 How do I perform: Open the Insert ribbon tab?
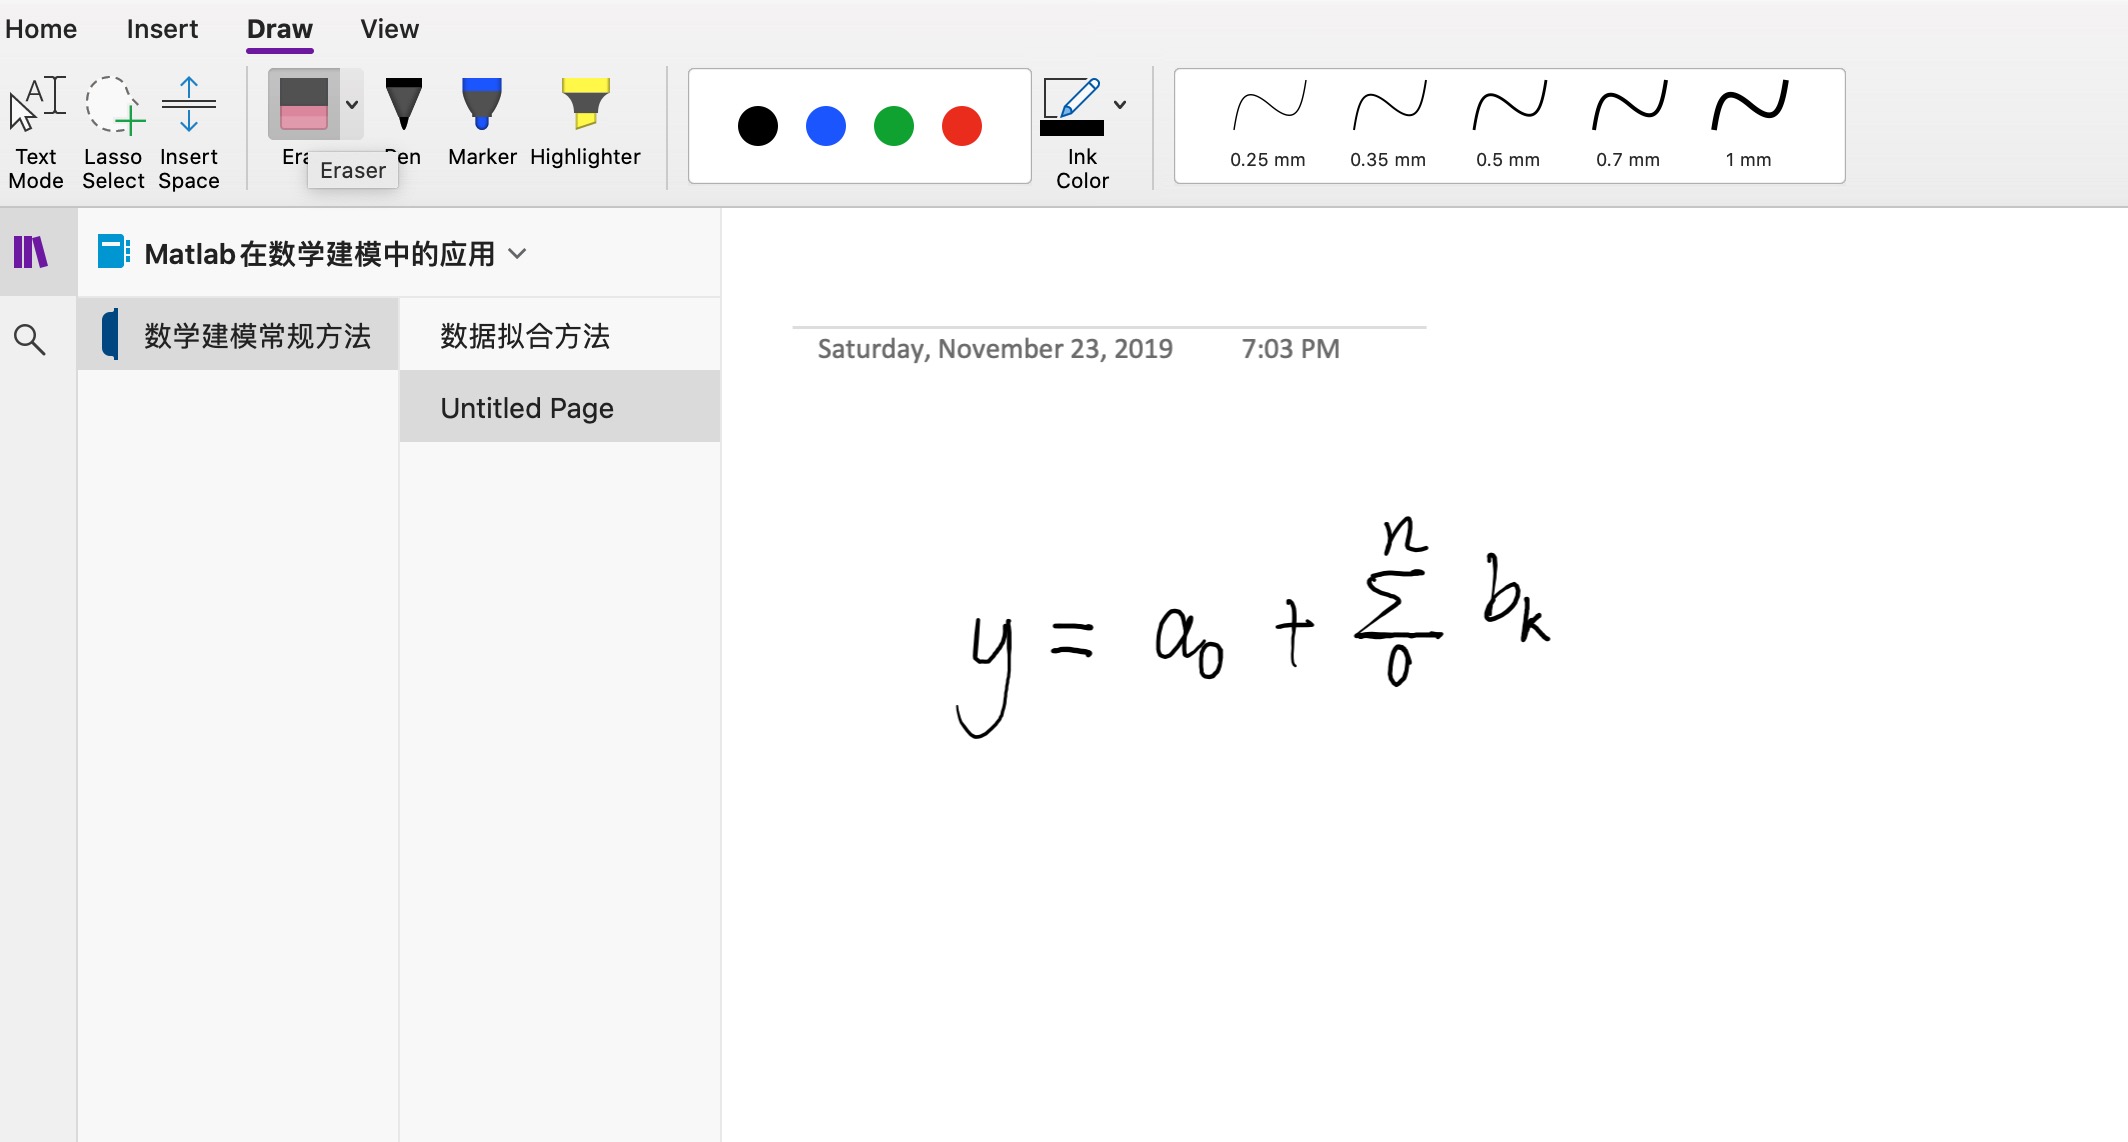(162, 28)
